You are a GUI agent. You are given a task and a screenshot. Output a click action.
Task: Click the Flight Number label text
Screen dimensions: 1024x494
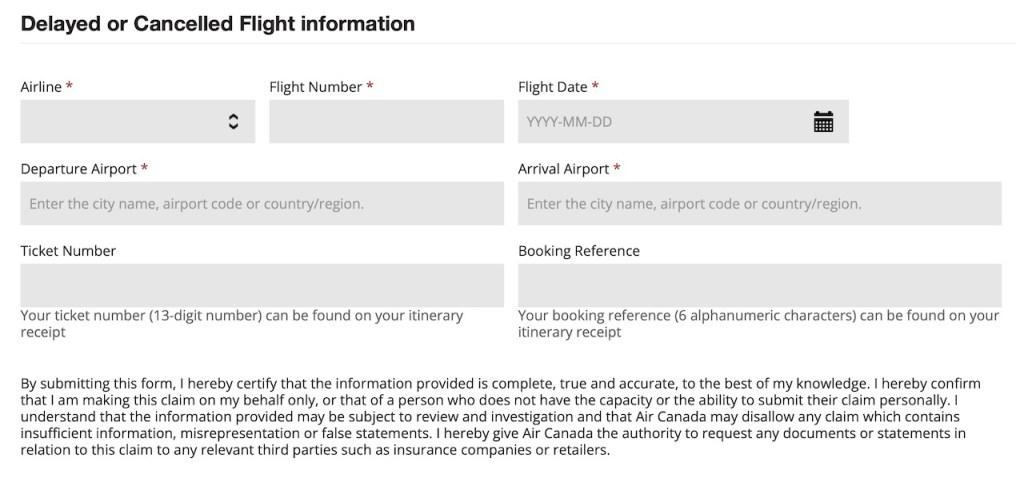(316, 87)
